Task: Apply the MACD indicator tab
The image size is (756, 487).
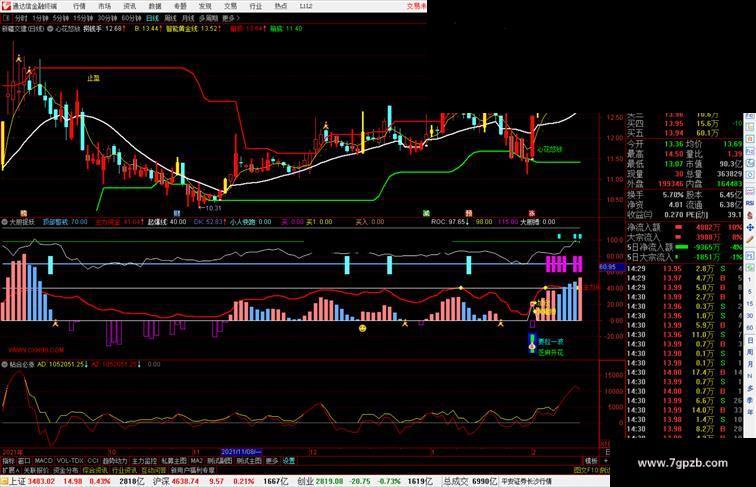Action: [43, 461]
